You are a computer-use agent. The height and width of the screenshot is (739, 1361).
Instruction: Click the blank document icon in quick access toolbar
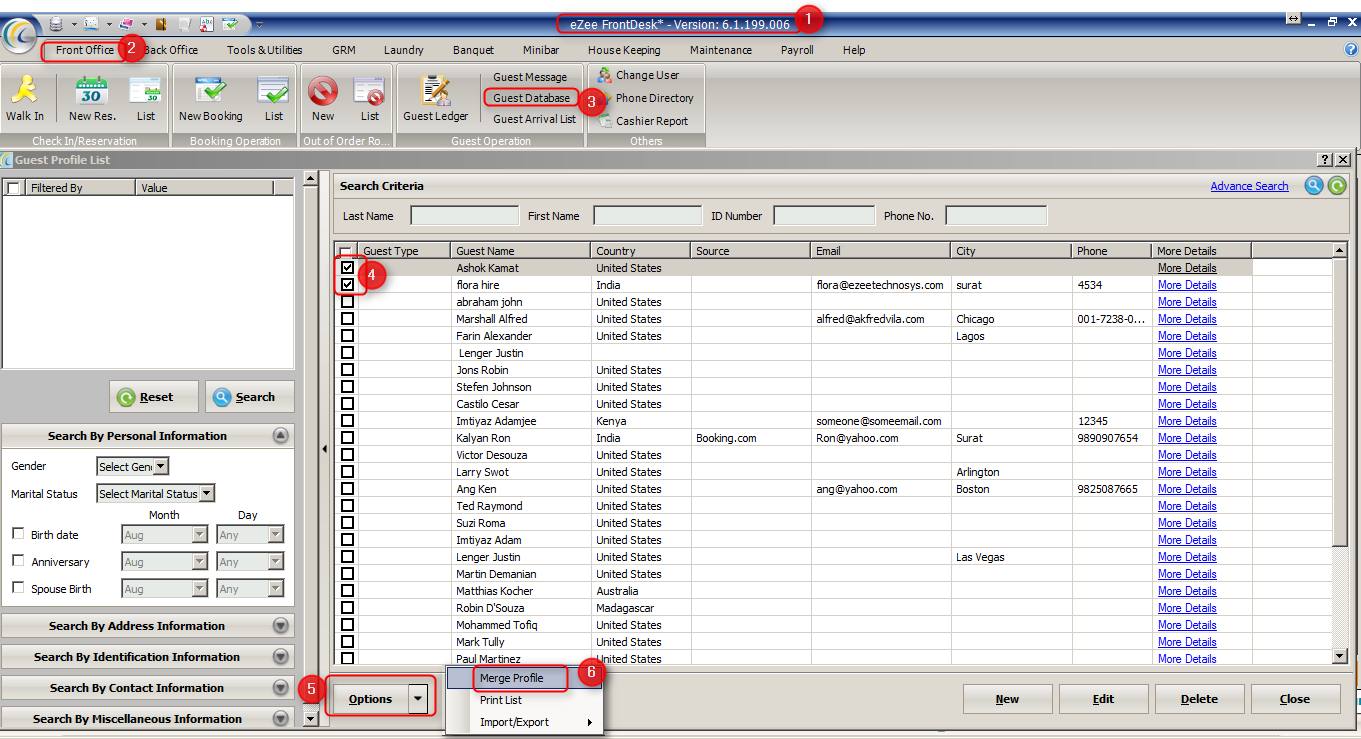pos(185,23)
